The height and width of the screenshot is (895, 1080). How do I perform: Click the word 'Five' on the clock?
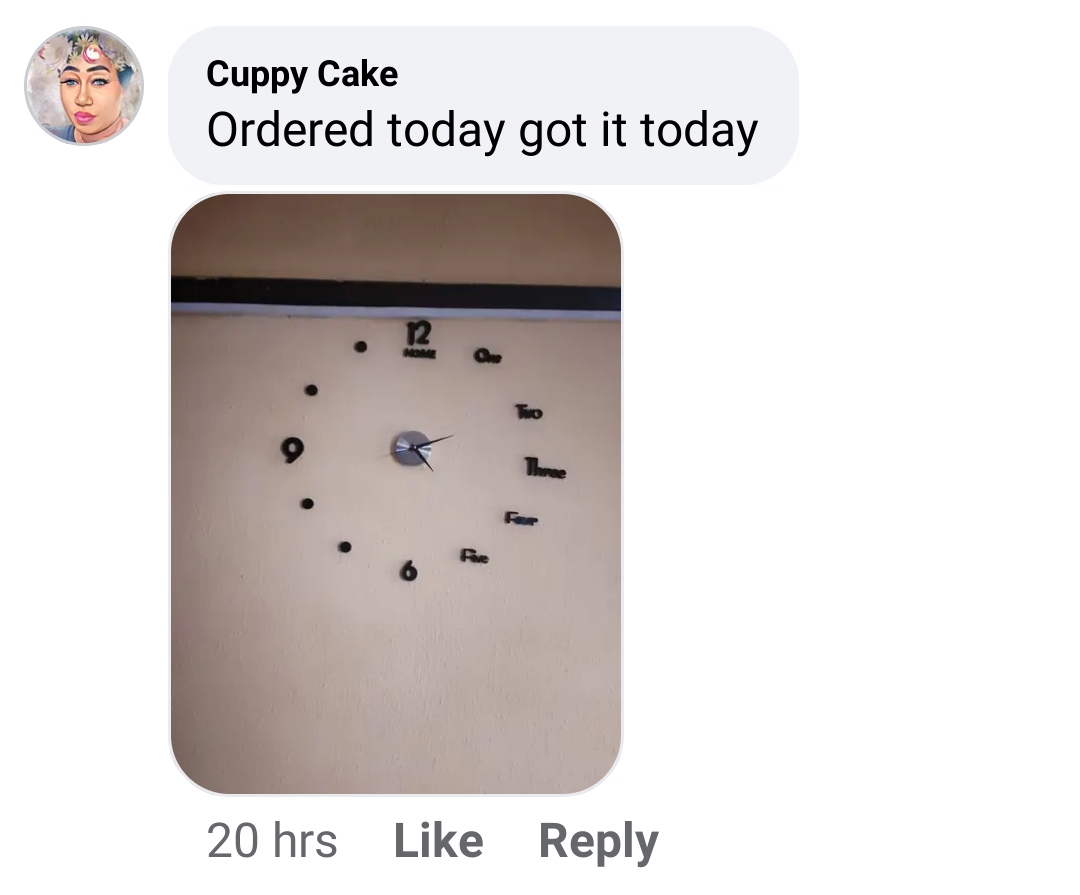click(475, 555)
